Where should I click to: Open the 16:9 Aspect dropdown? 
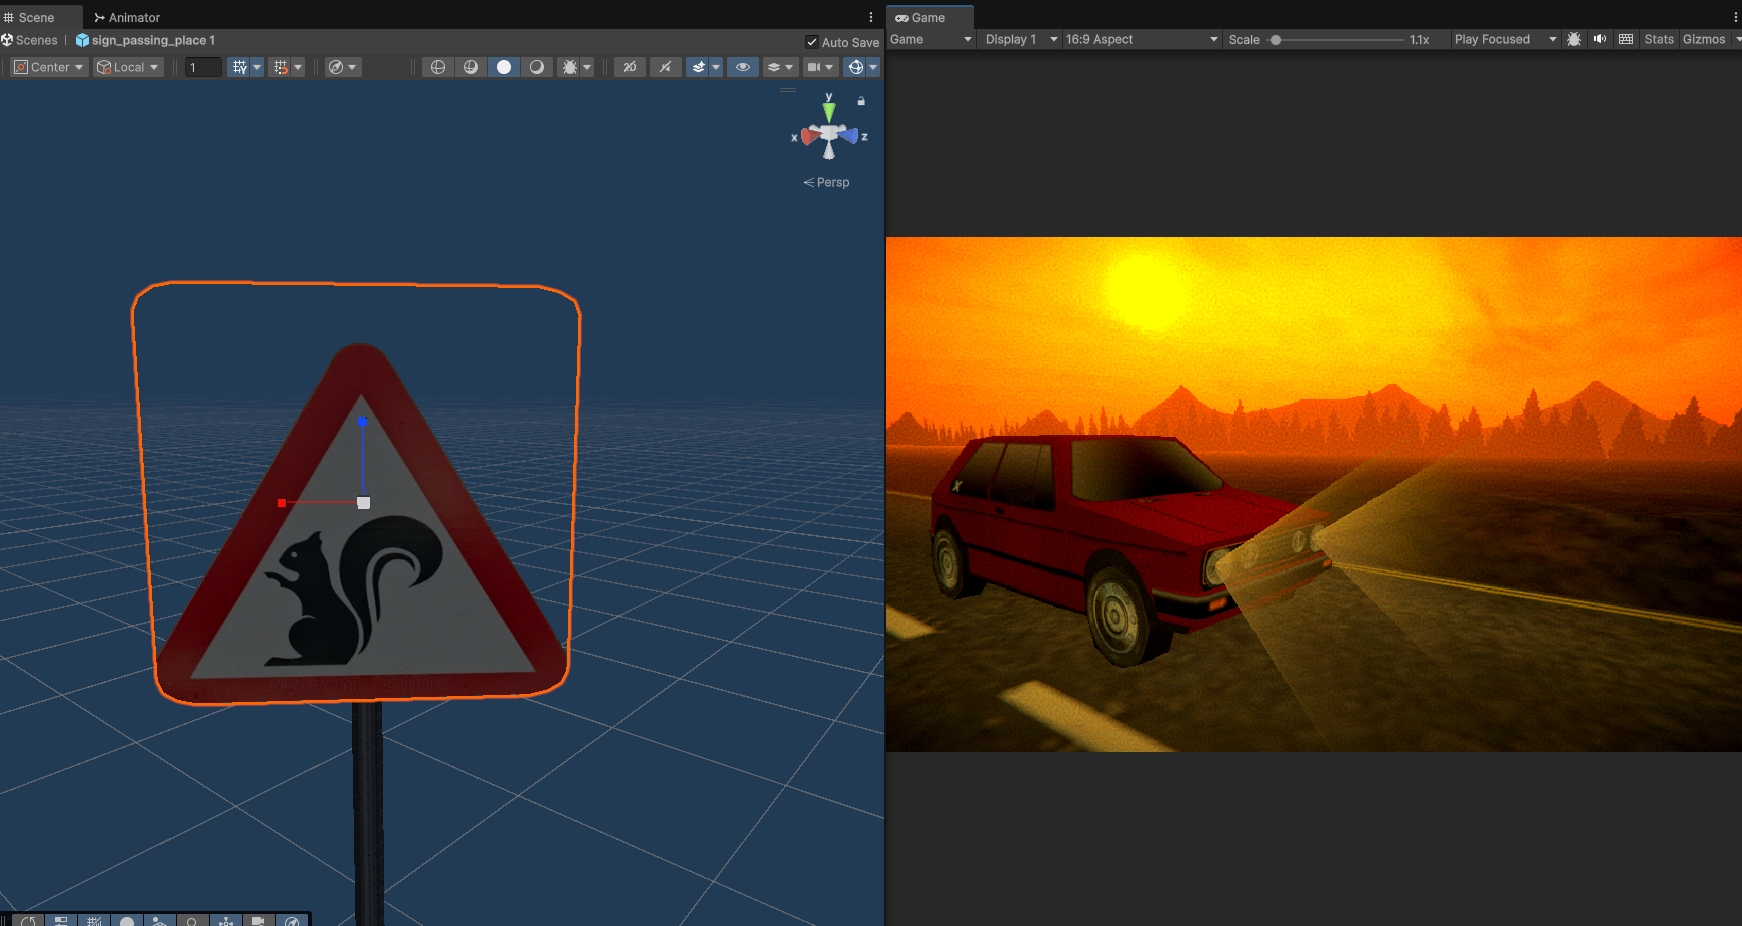[1141, 39]
